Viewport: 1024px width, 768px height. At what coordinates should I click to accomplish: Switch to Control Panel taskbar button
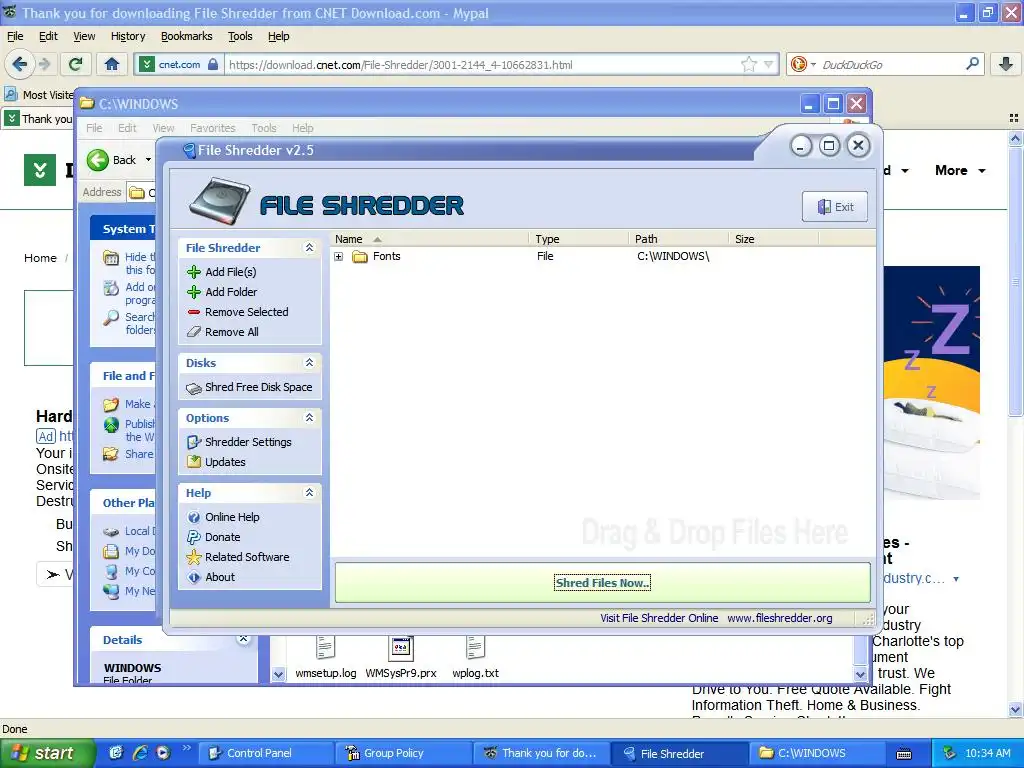(264, 753)
